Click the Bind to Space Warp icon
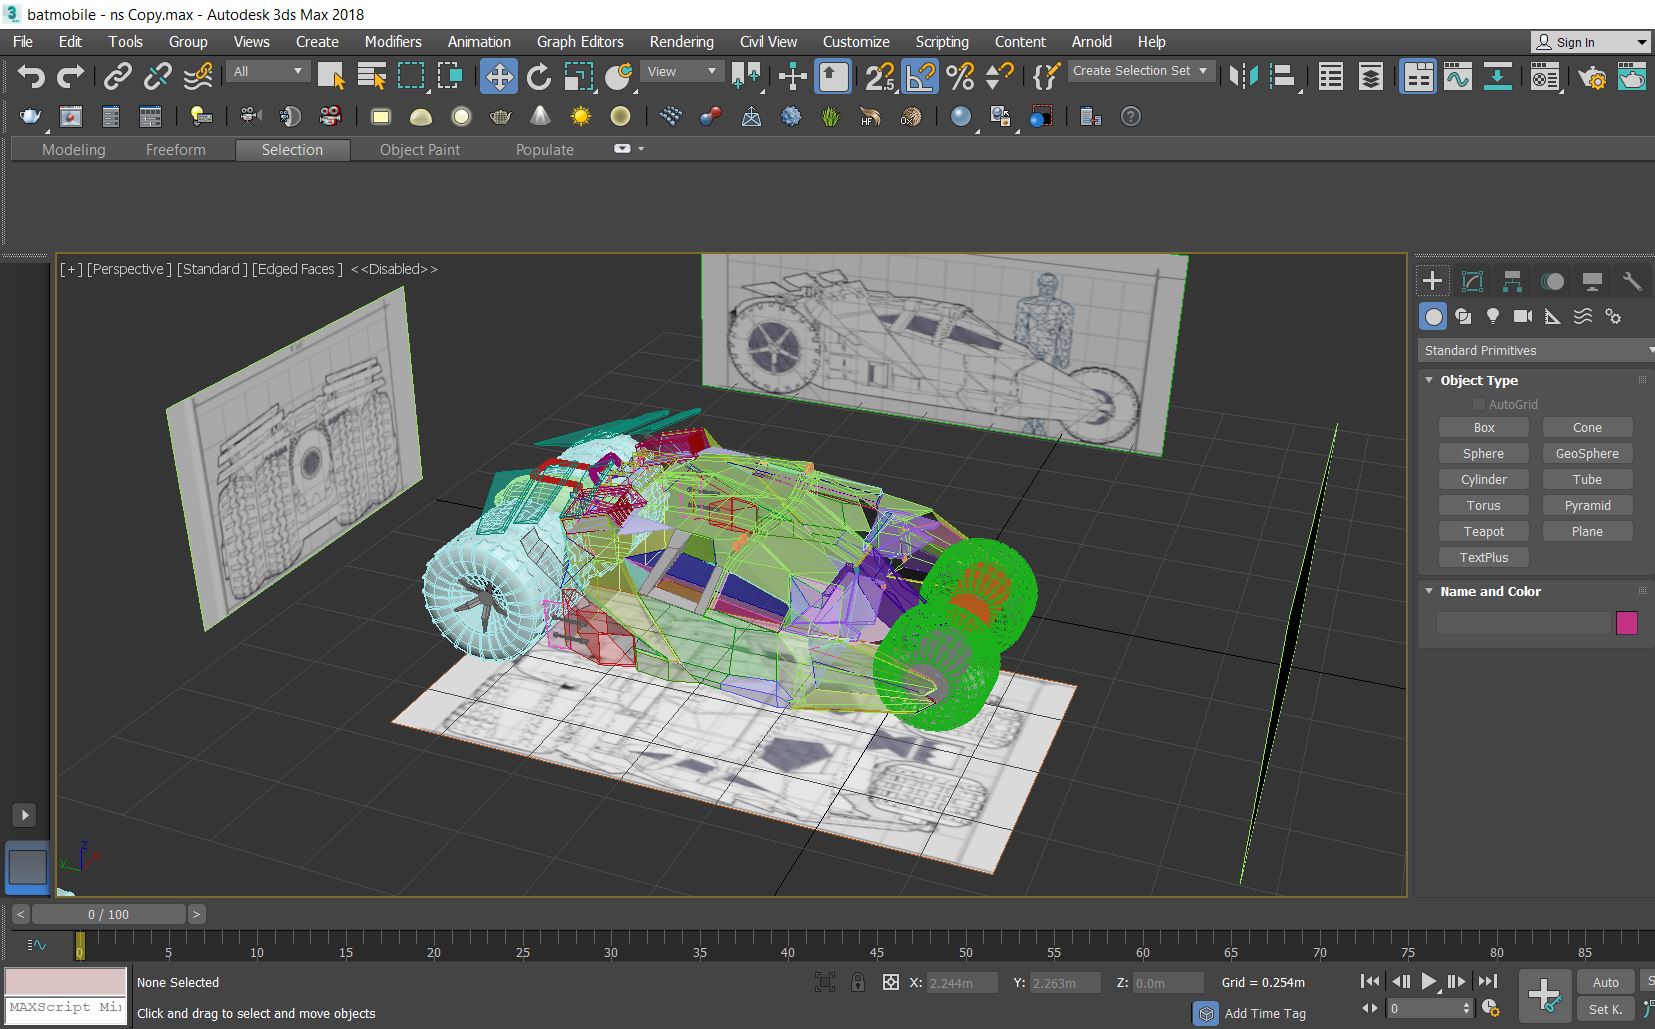The height and width of the screenshot is (1029, 1655). pos(198,76)
